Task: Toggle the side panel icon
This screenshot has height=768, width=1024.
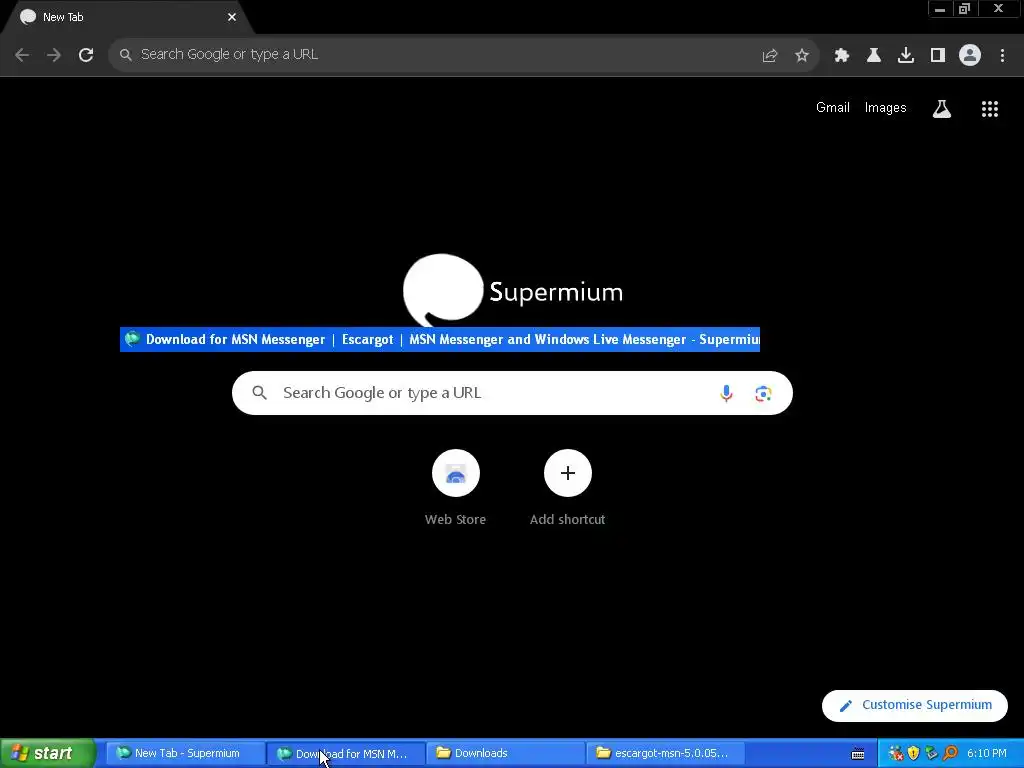Action: click(938, 56)
